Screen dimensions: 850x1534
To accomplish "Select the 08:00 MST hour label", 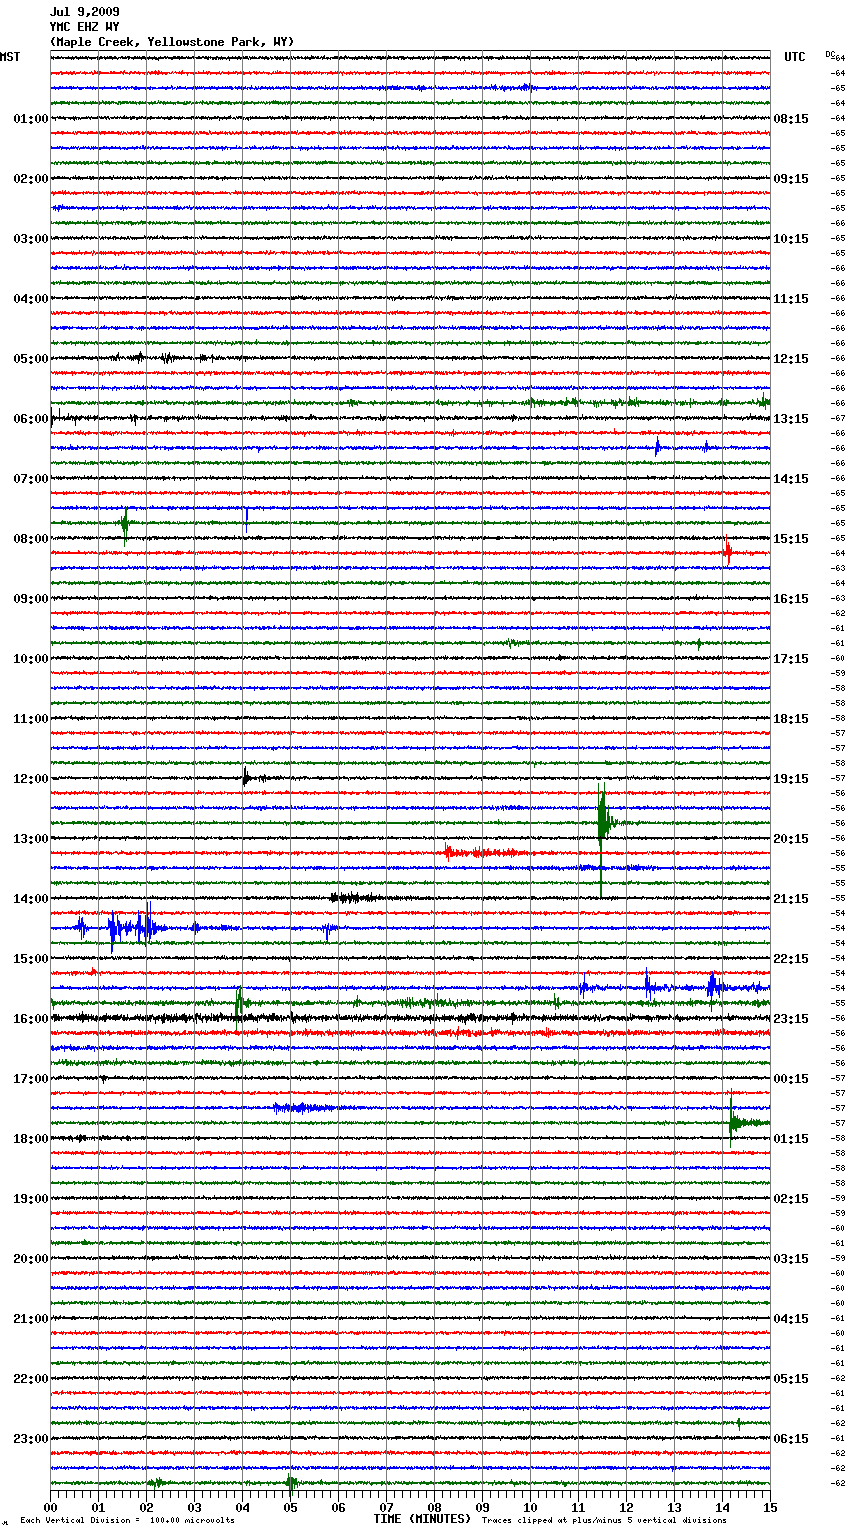I will [x=31, y=539].
